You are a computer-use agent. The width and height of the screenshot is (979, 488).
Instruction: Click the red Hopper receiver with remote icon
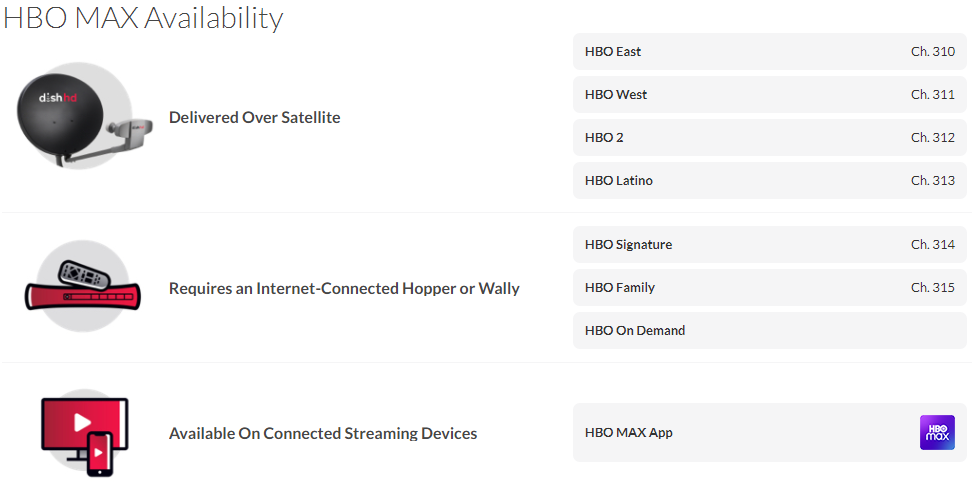click(83, 288)
